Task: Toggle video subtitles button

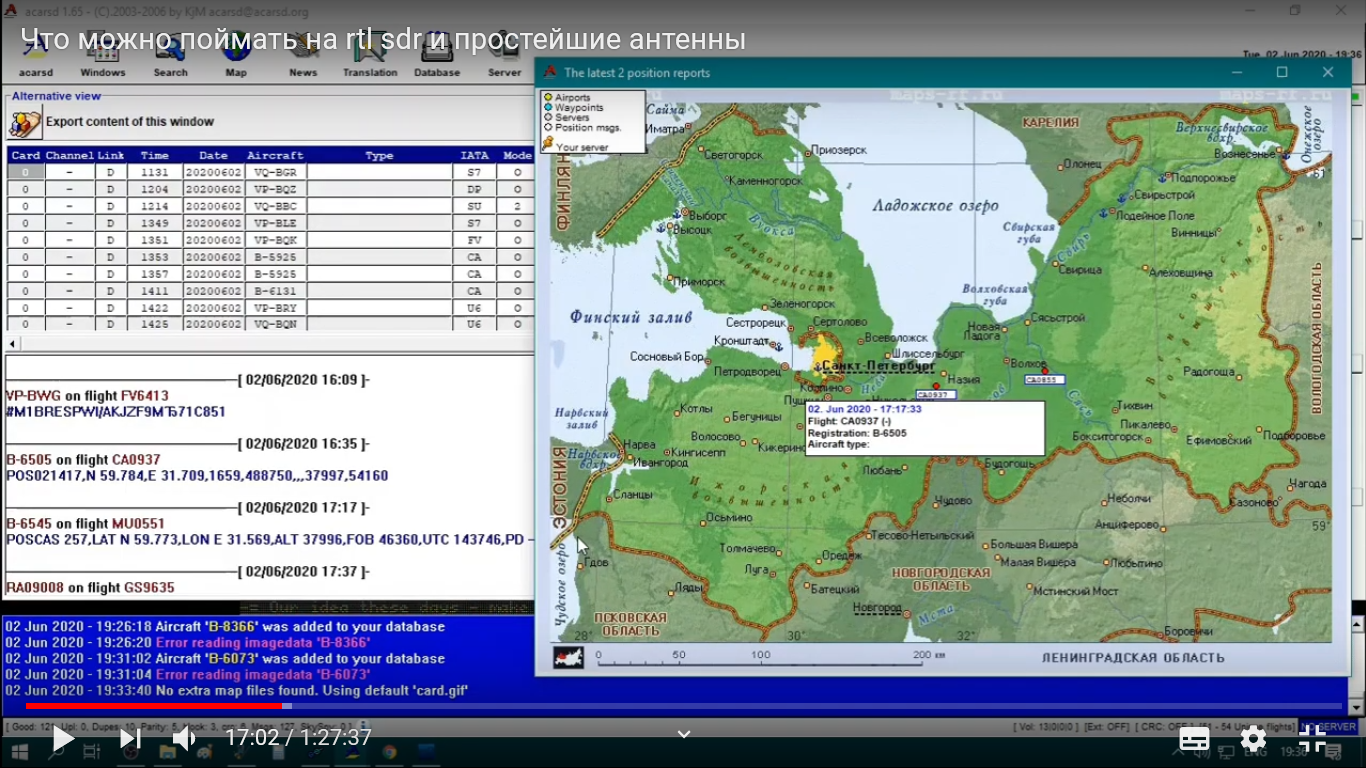Action: click(x=1194, y=739)
